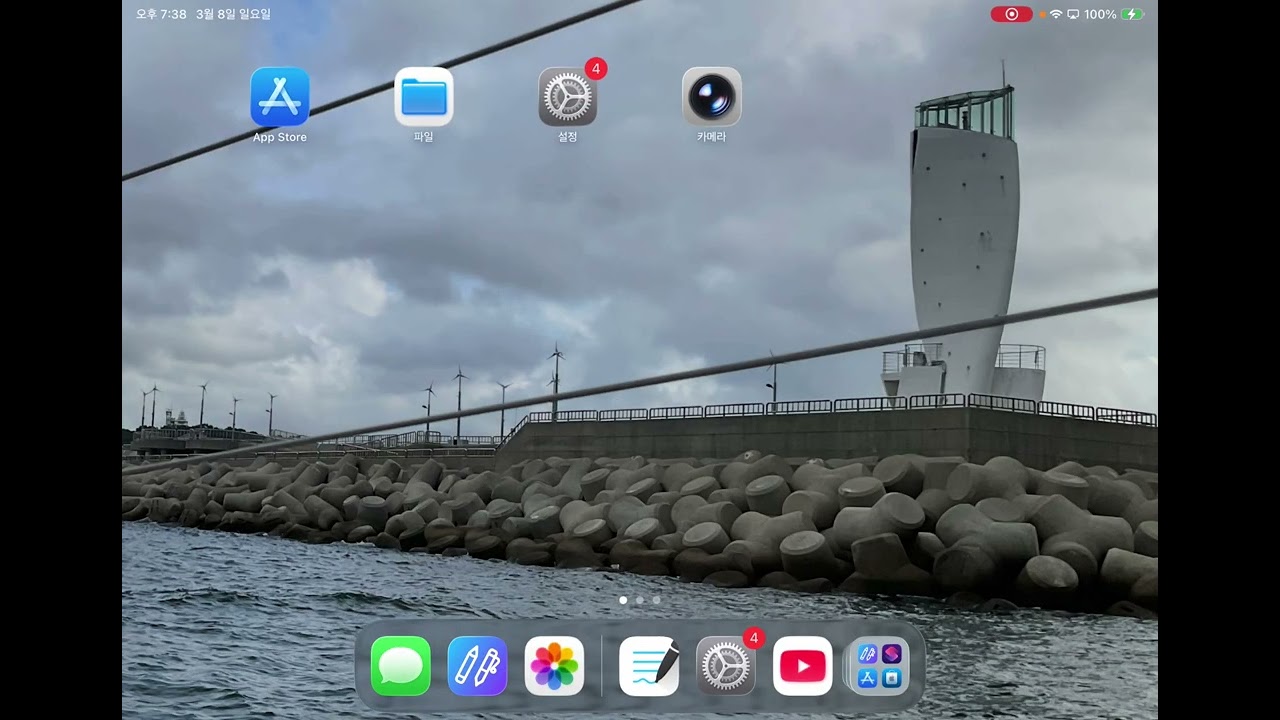Open the App Library folder in dock

879,666
